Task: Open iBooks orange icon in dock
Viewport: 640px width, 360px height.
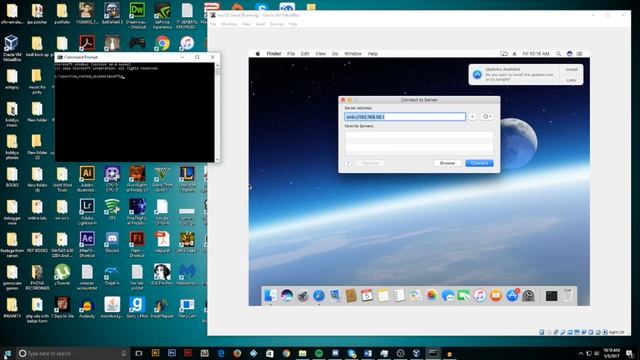Action: pyautogui.click(x=496, y=296)
